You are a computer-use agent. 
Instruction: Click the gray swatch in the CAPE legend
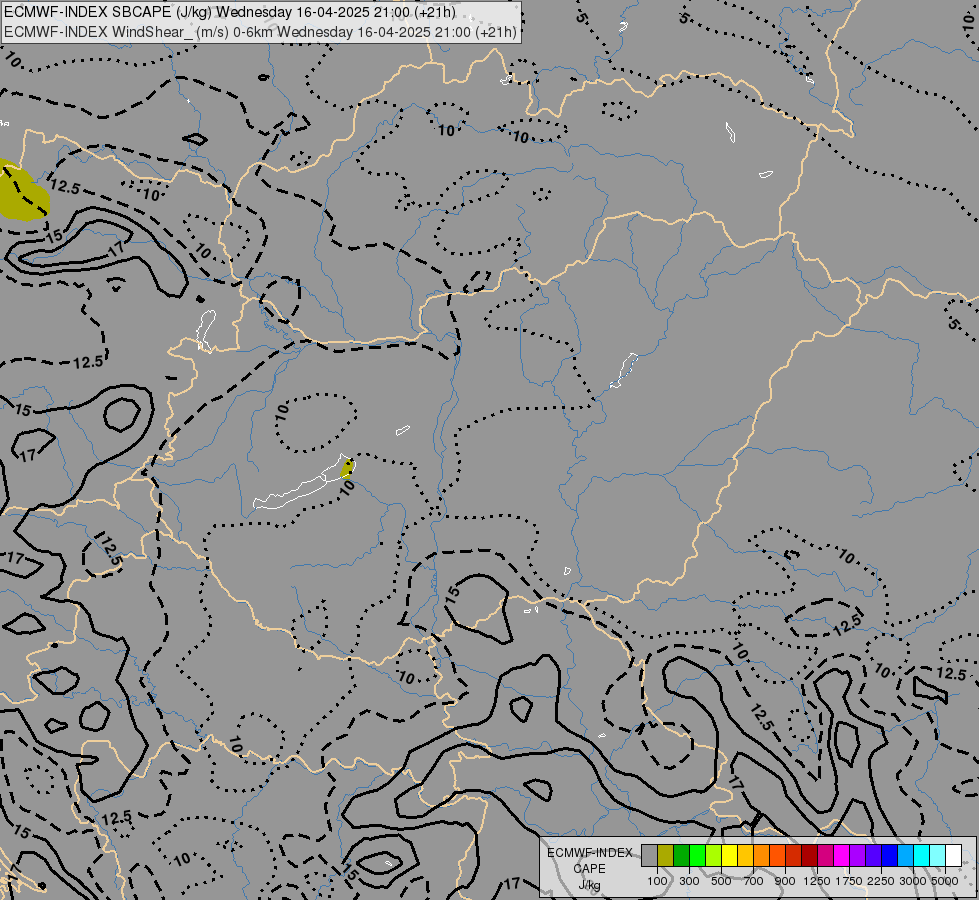coord(649,856)
